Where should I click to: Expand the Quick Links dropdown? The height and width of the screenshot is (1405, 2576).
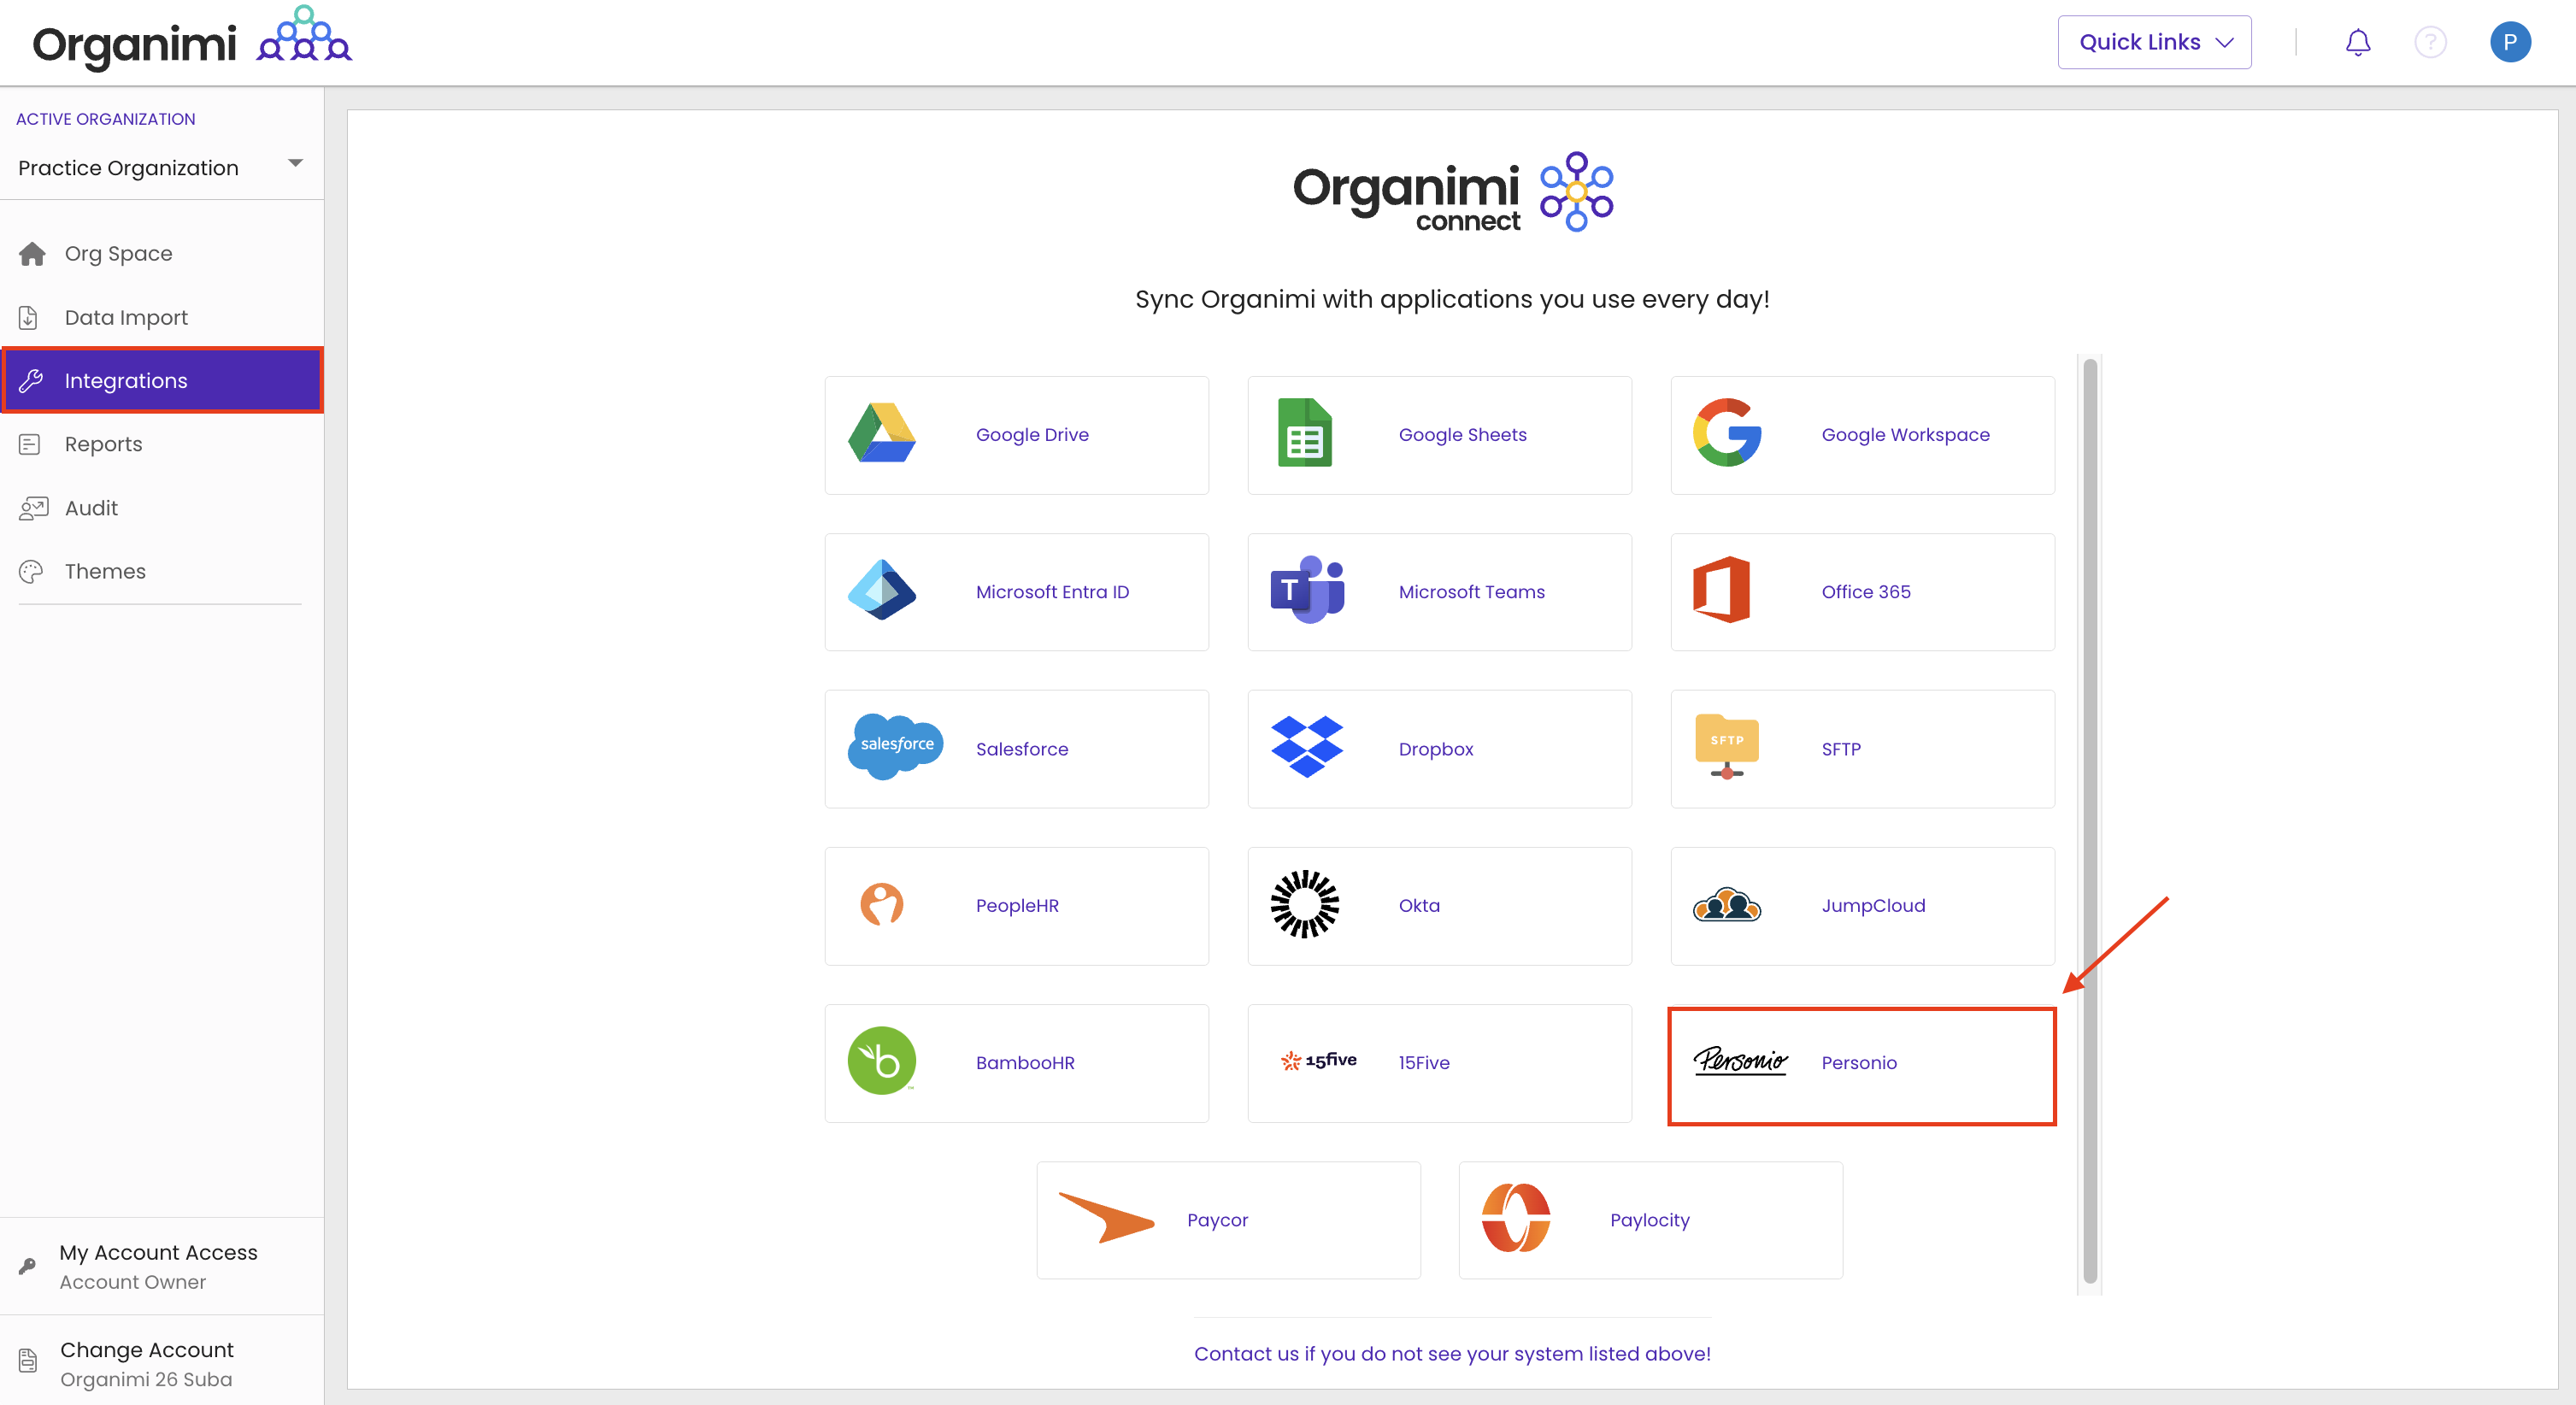[x=2154, y=42]
